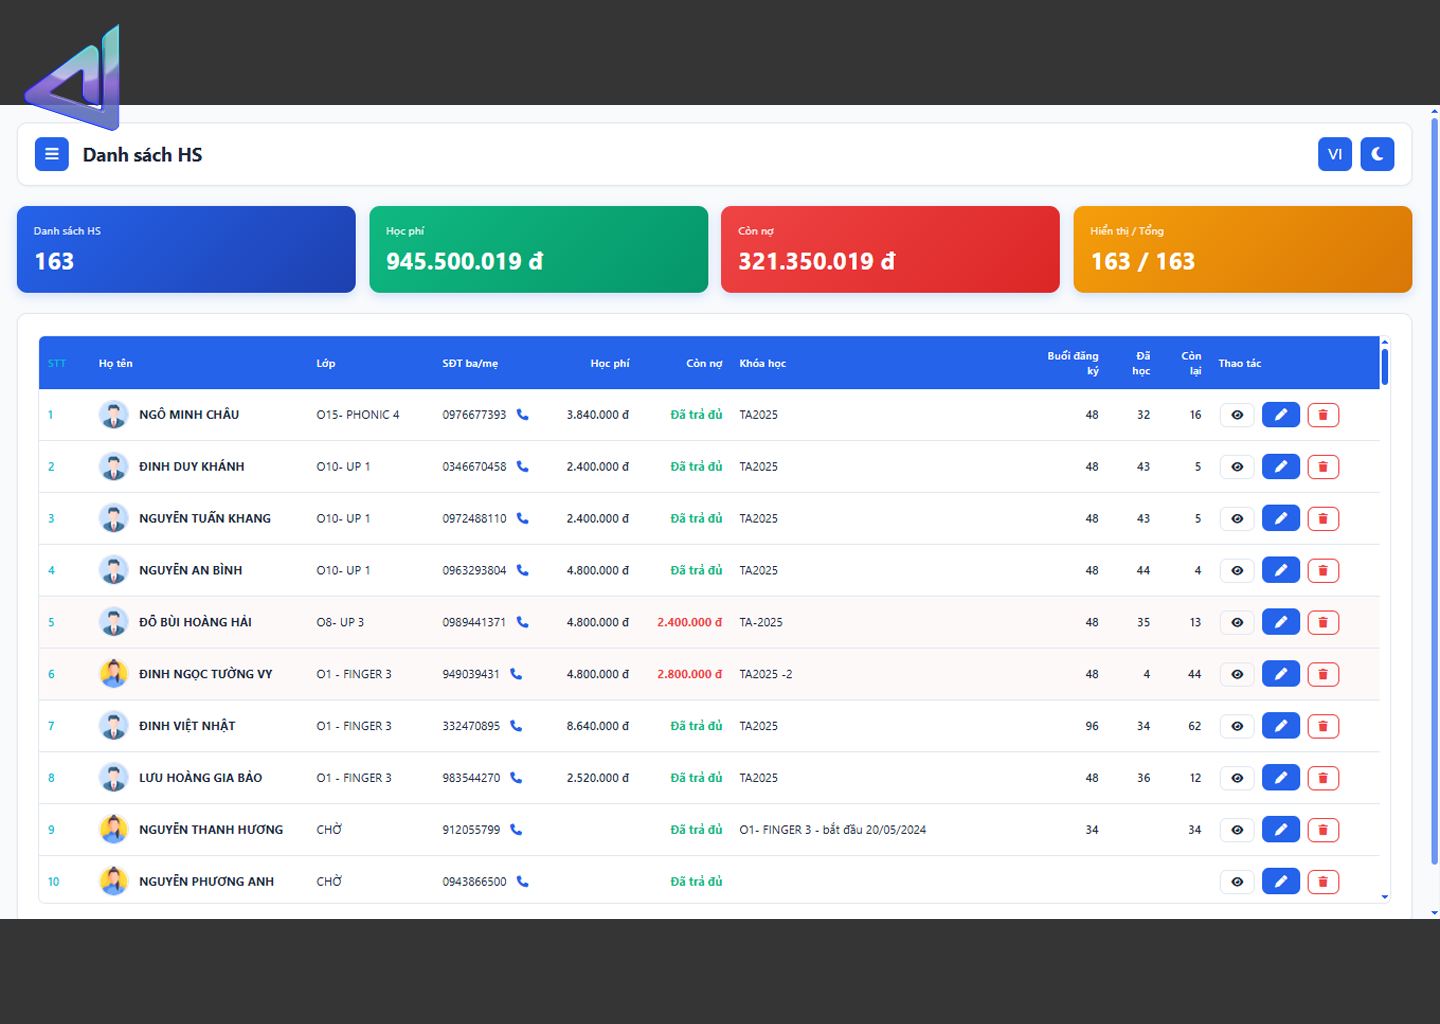Open the hamburger sidebar menu
1440x1024 pixels.
[x=52, y=154]
